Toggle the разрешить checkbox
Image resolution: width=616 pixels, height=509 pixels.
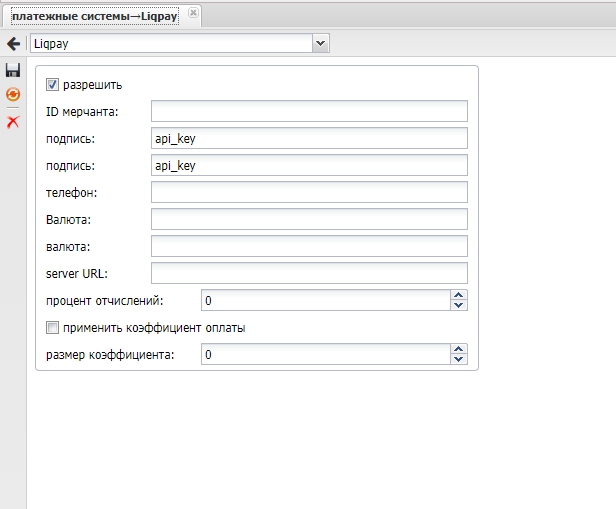(x=53, y=85)
